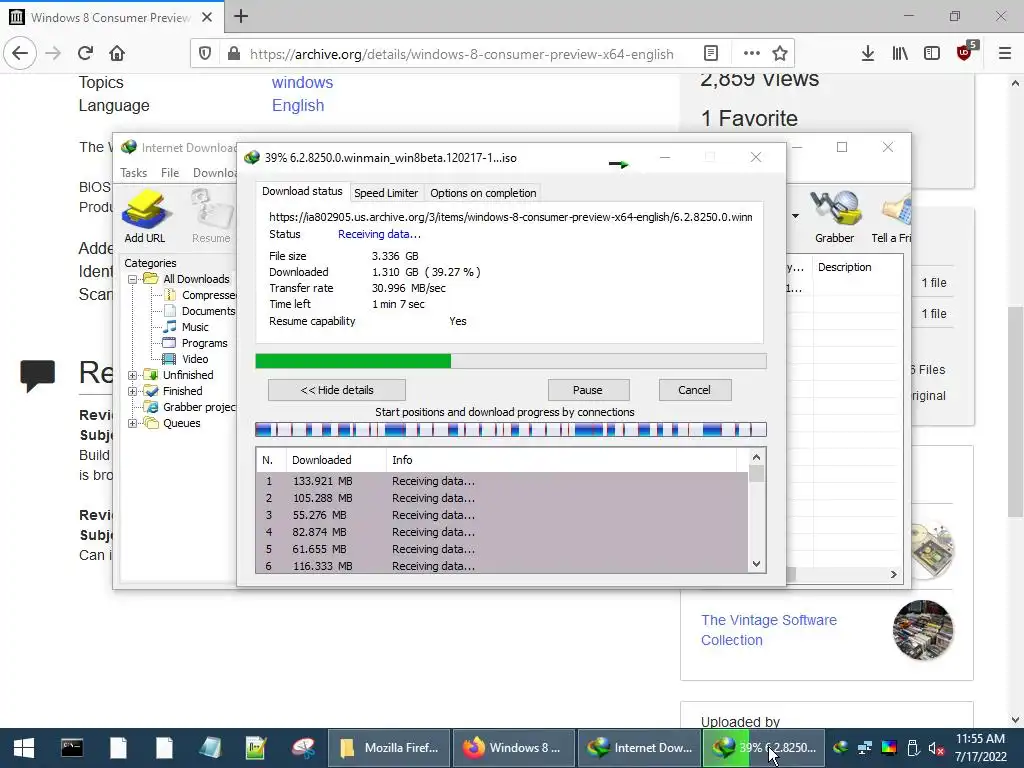Switch to the Speed Limiter tab
The width and height of the screenshot is (1024, 768).
[386, 193]
